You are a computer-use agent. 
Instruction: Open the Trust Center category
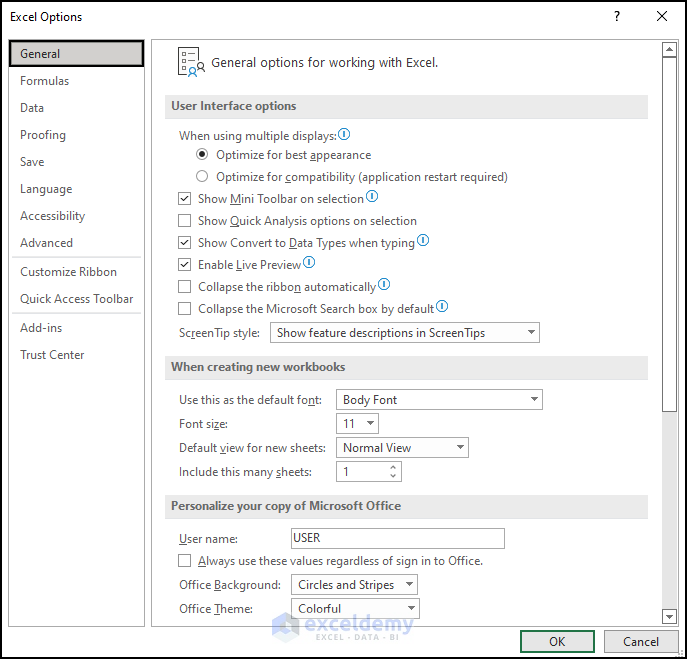pyautogui.click(x=52, y=355)
